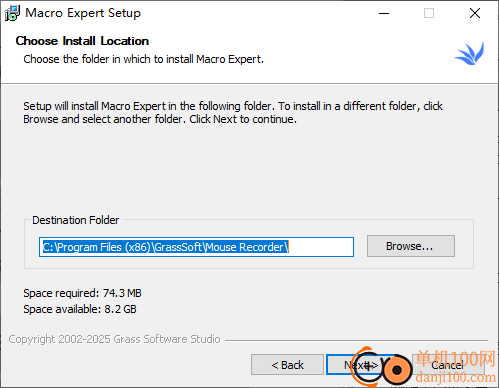499x388 pixels.
Task: Click the "Setup will install Macro Expert" paragraph
Action: click(233, 112)
